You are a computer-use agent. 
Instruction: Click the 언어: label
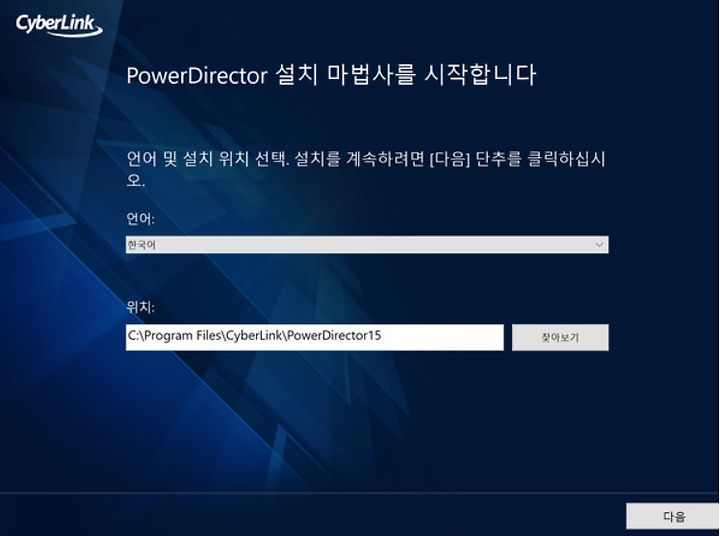pos(141,219)
